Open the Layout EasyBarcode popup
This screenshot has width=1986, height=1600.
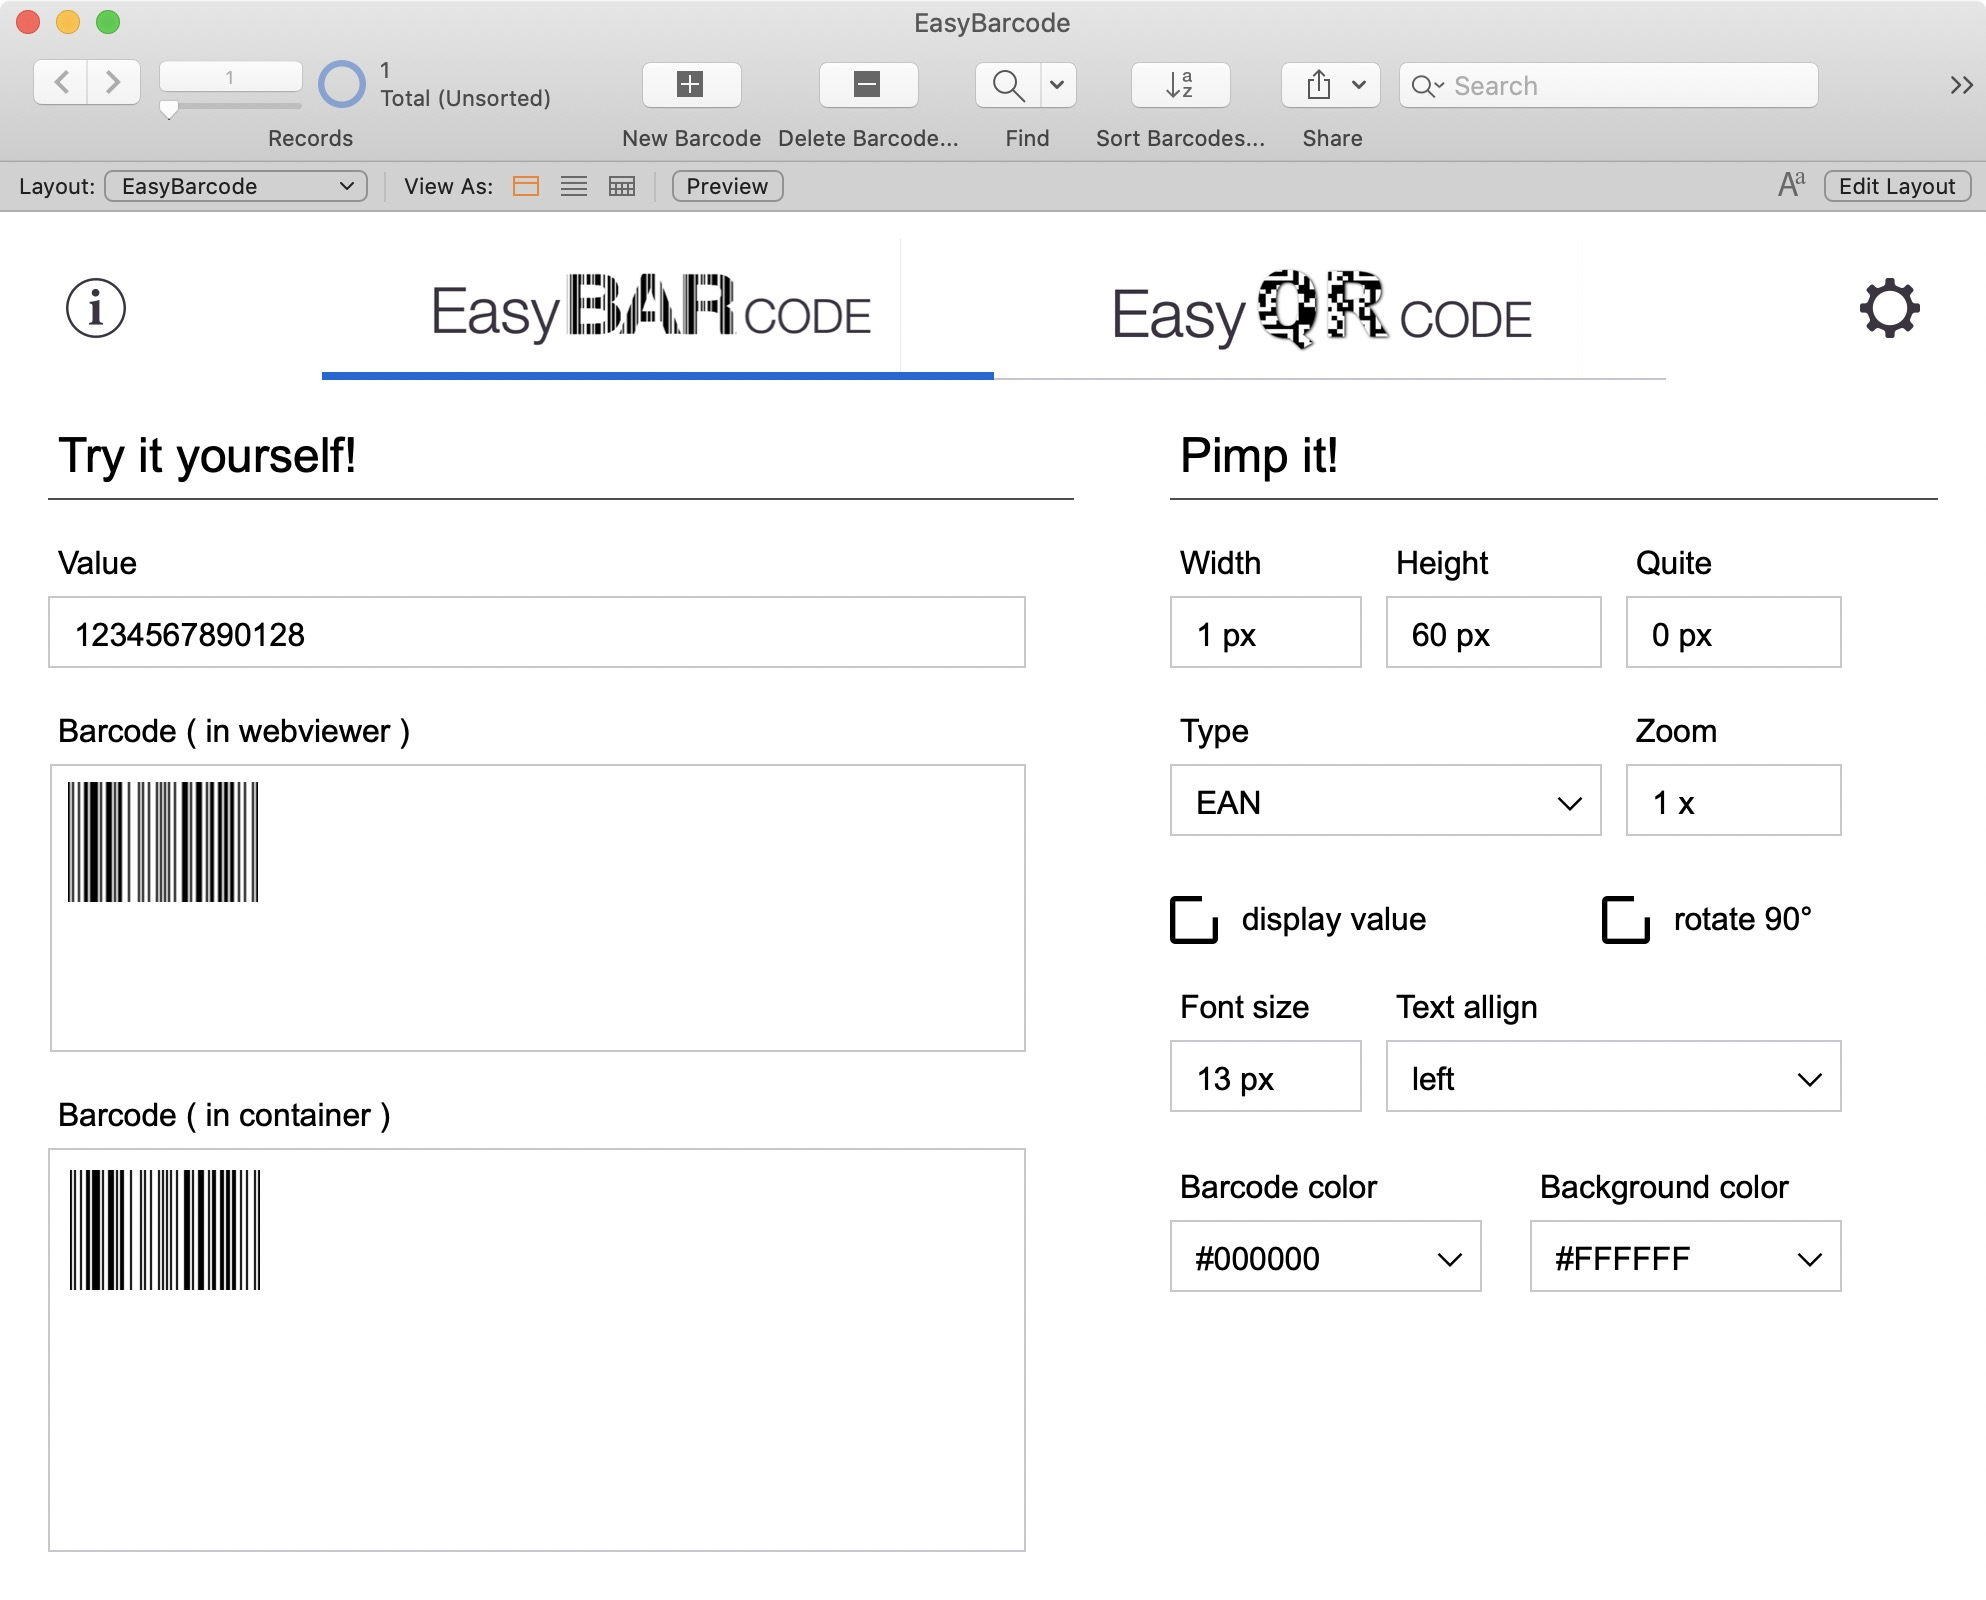pos(236,186)
